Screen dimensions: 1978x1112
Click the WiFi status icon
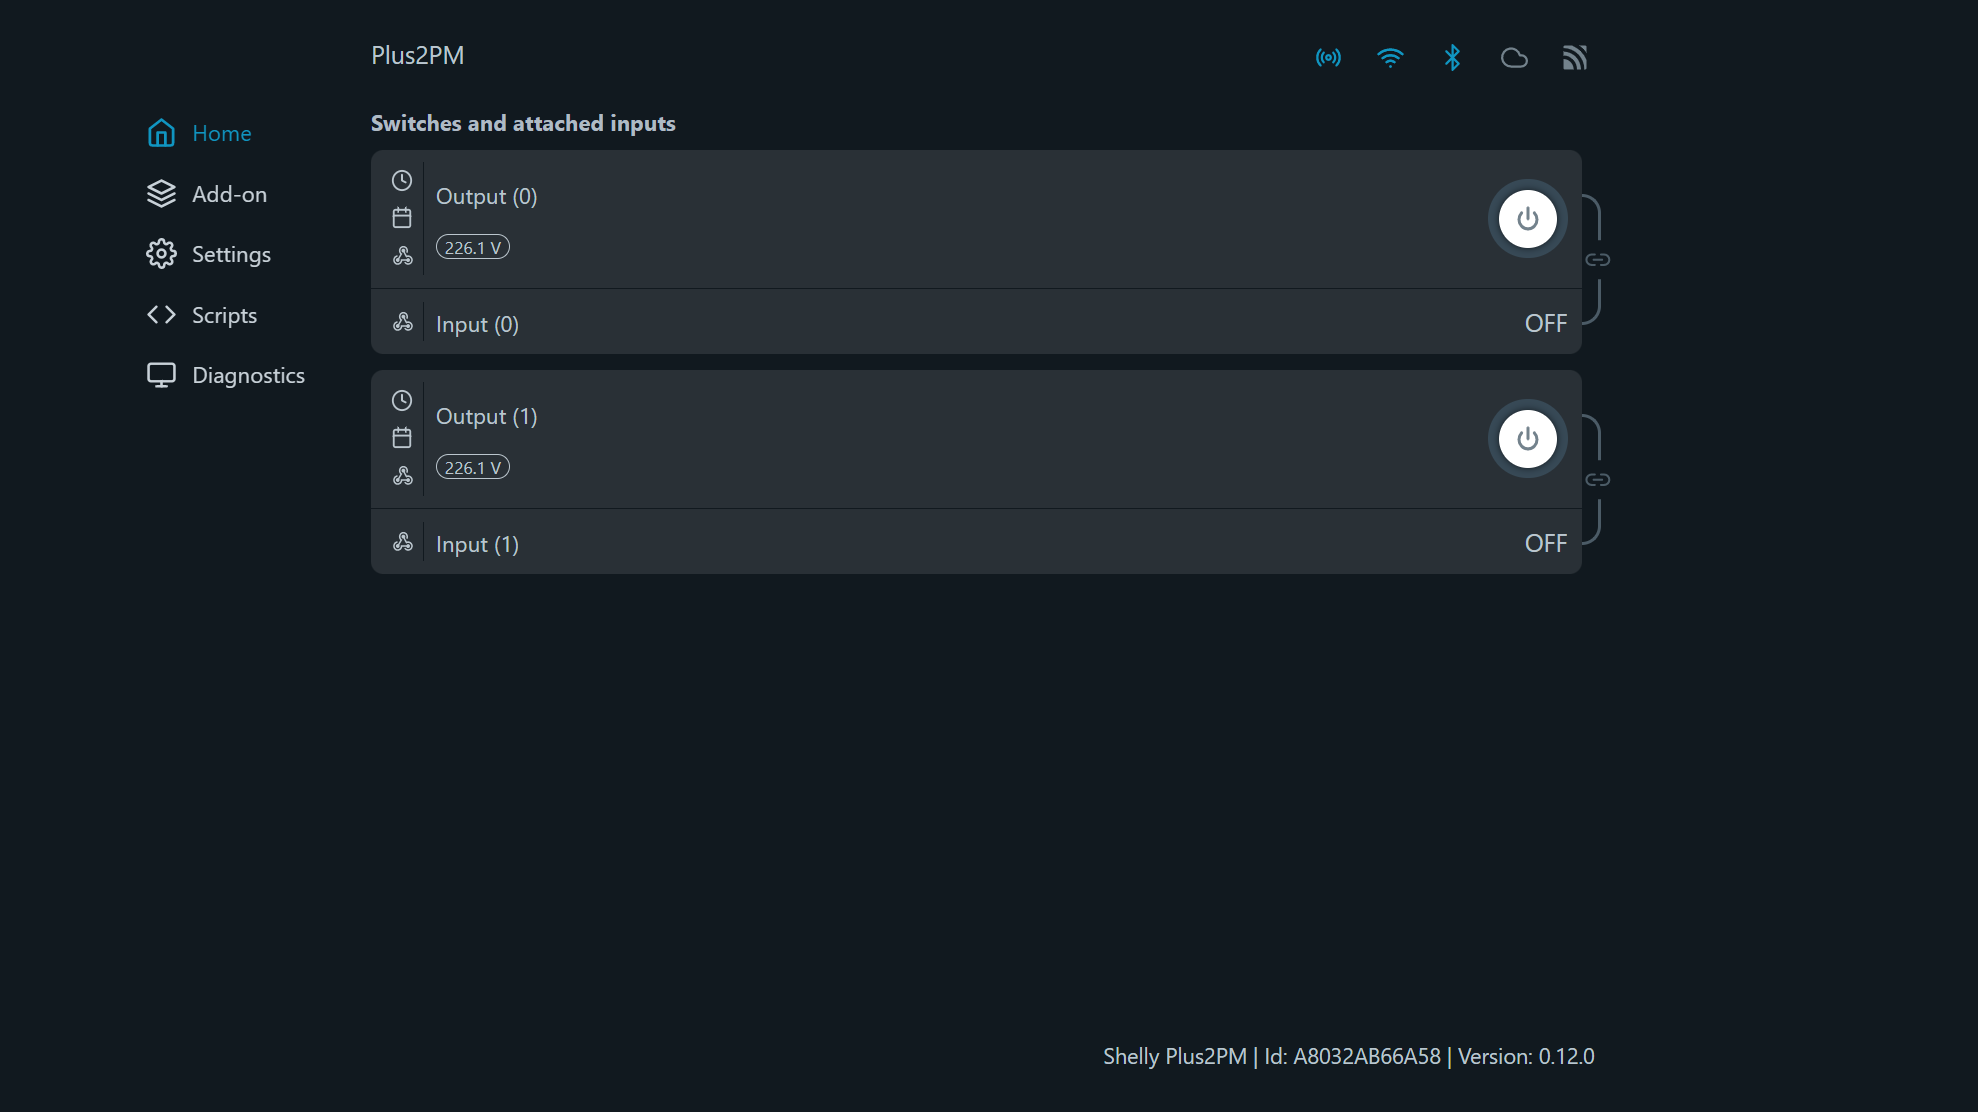coord(1390,57)
